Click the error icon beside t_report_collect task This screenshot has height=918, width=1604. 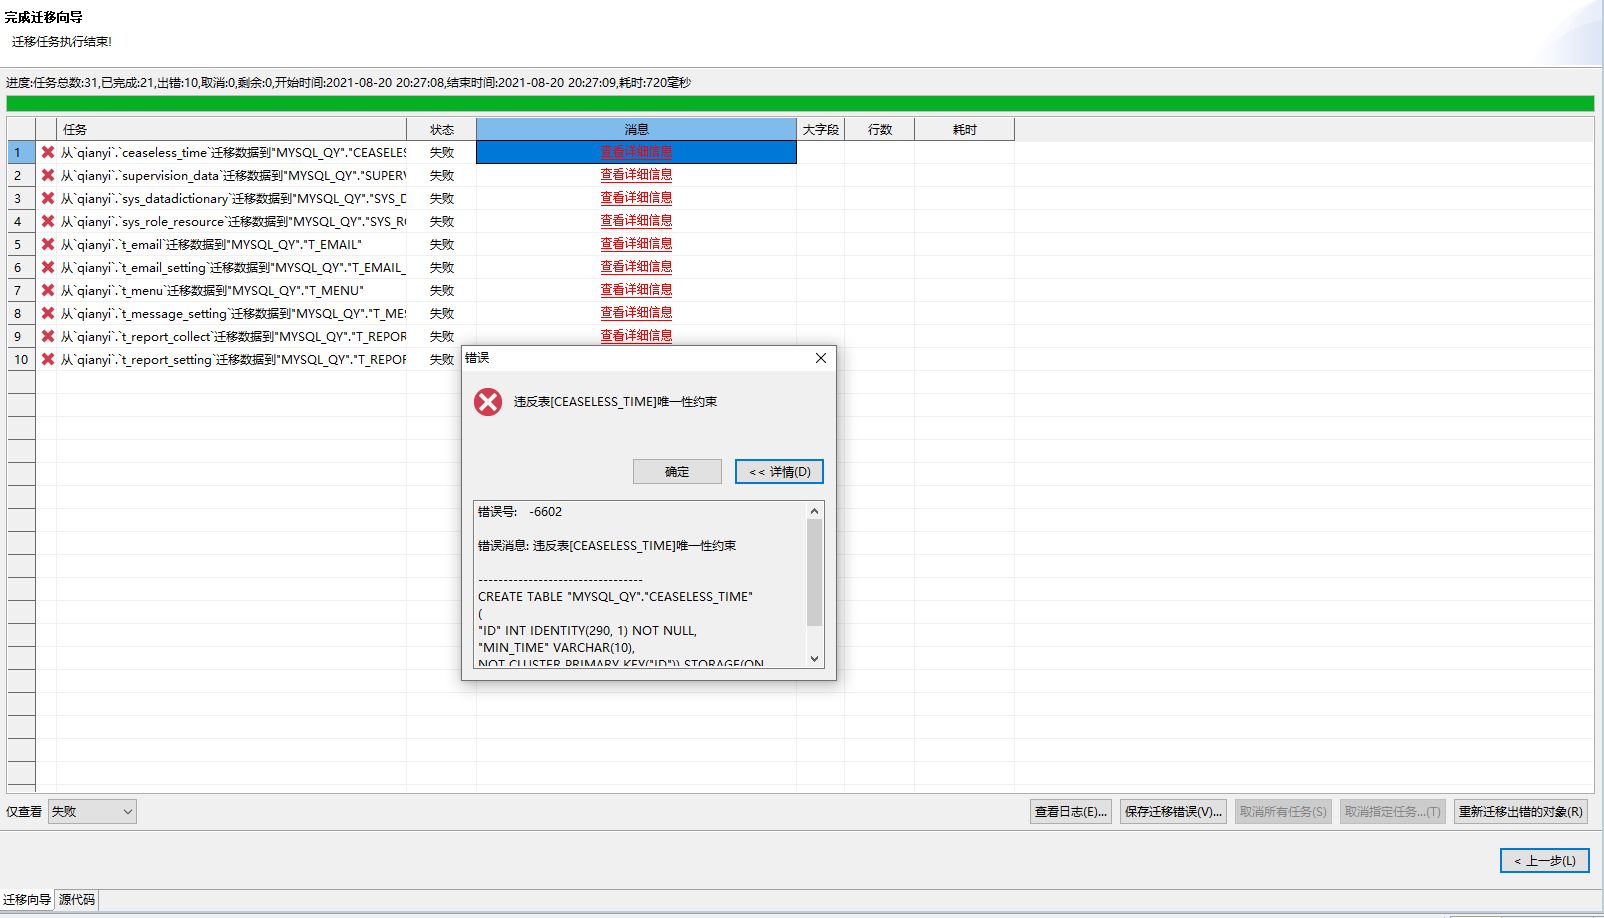point(48,336)
